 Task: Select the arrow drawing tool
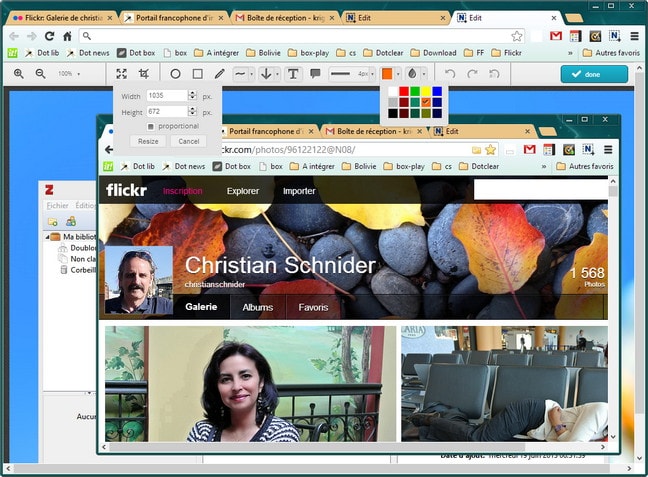[266, 74]
